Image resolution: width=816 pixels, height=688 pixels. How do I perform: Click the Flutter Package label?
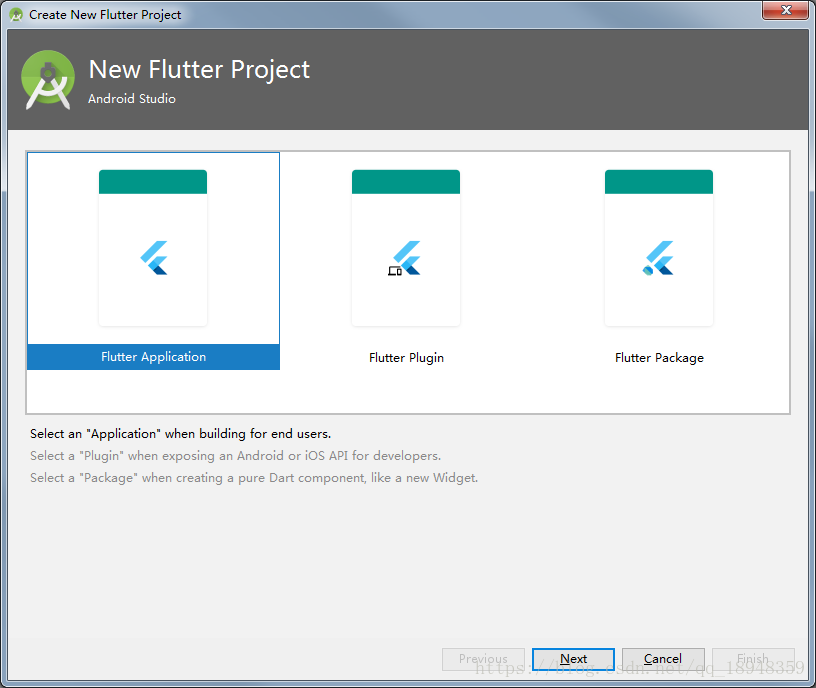(659, 358)
